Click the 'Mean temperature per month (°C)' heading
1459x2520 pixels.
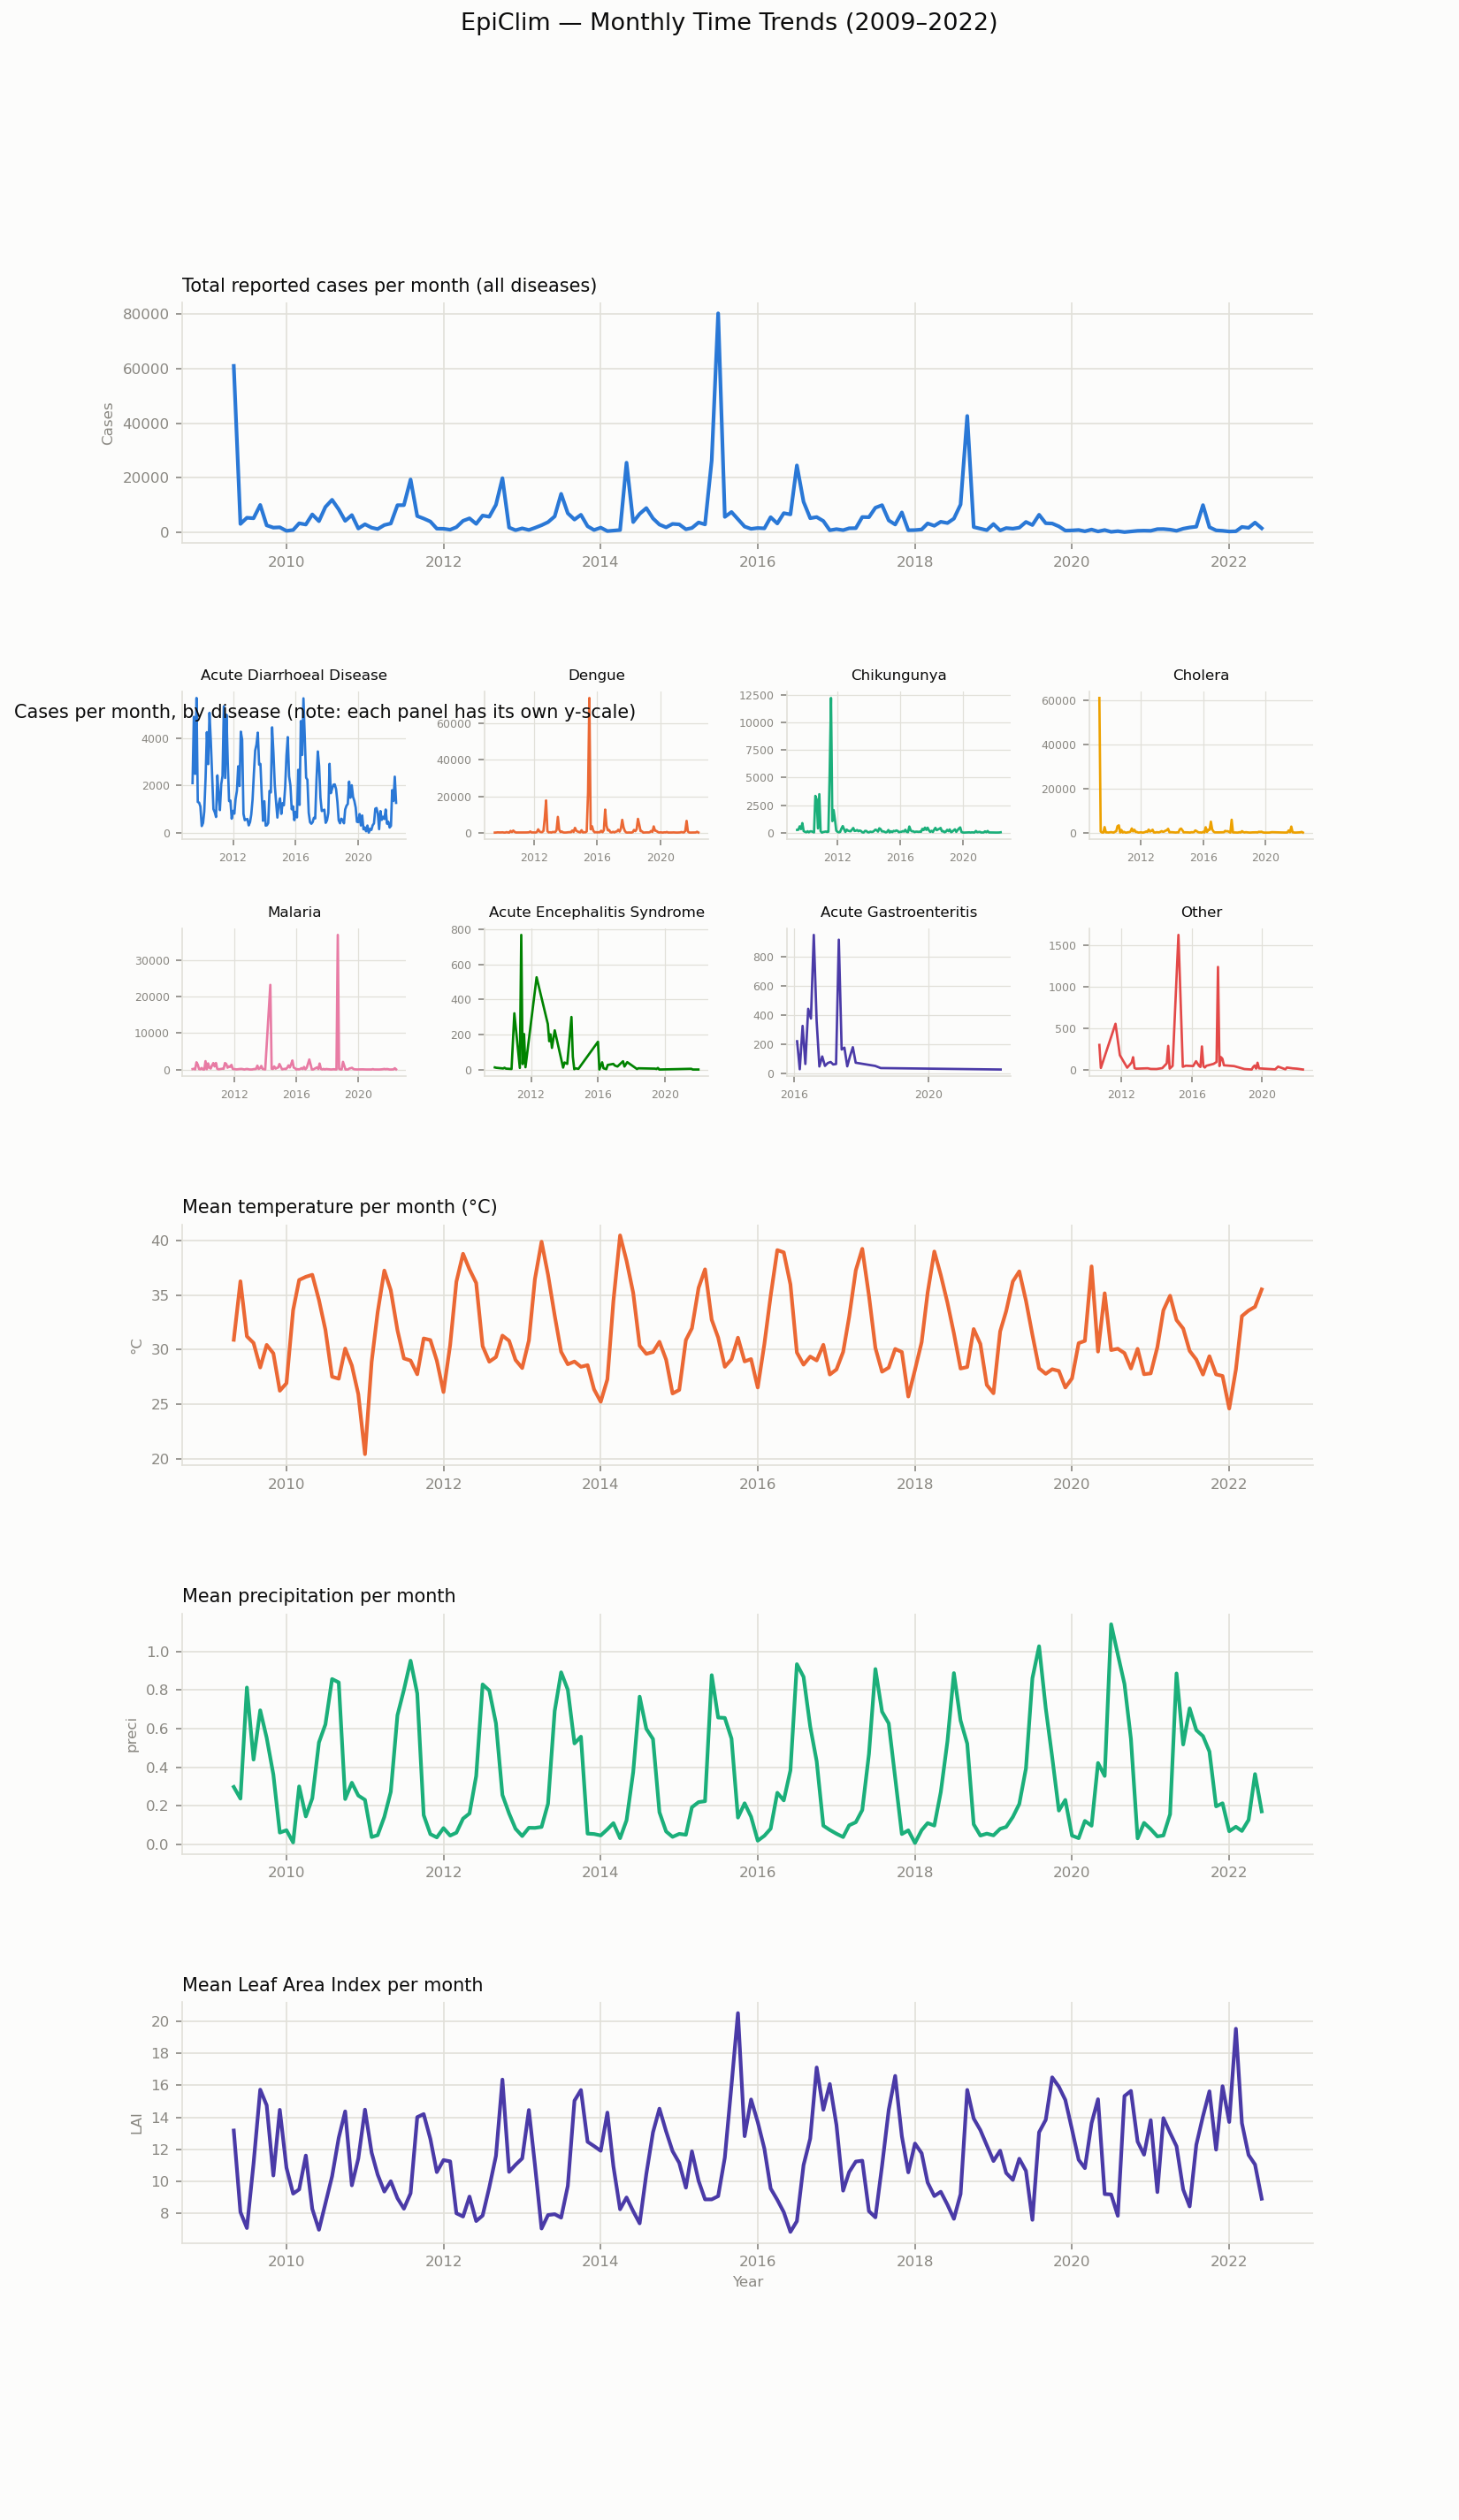point(339,1207)
